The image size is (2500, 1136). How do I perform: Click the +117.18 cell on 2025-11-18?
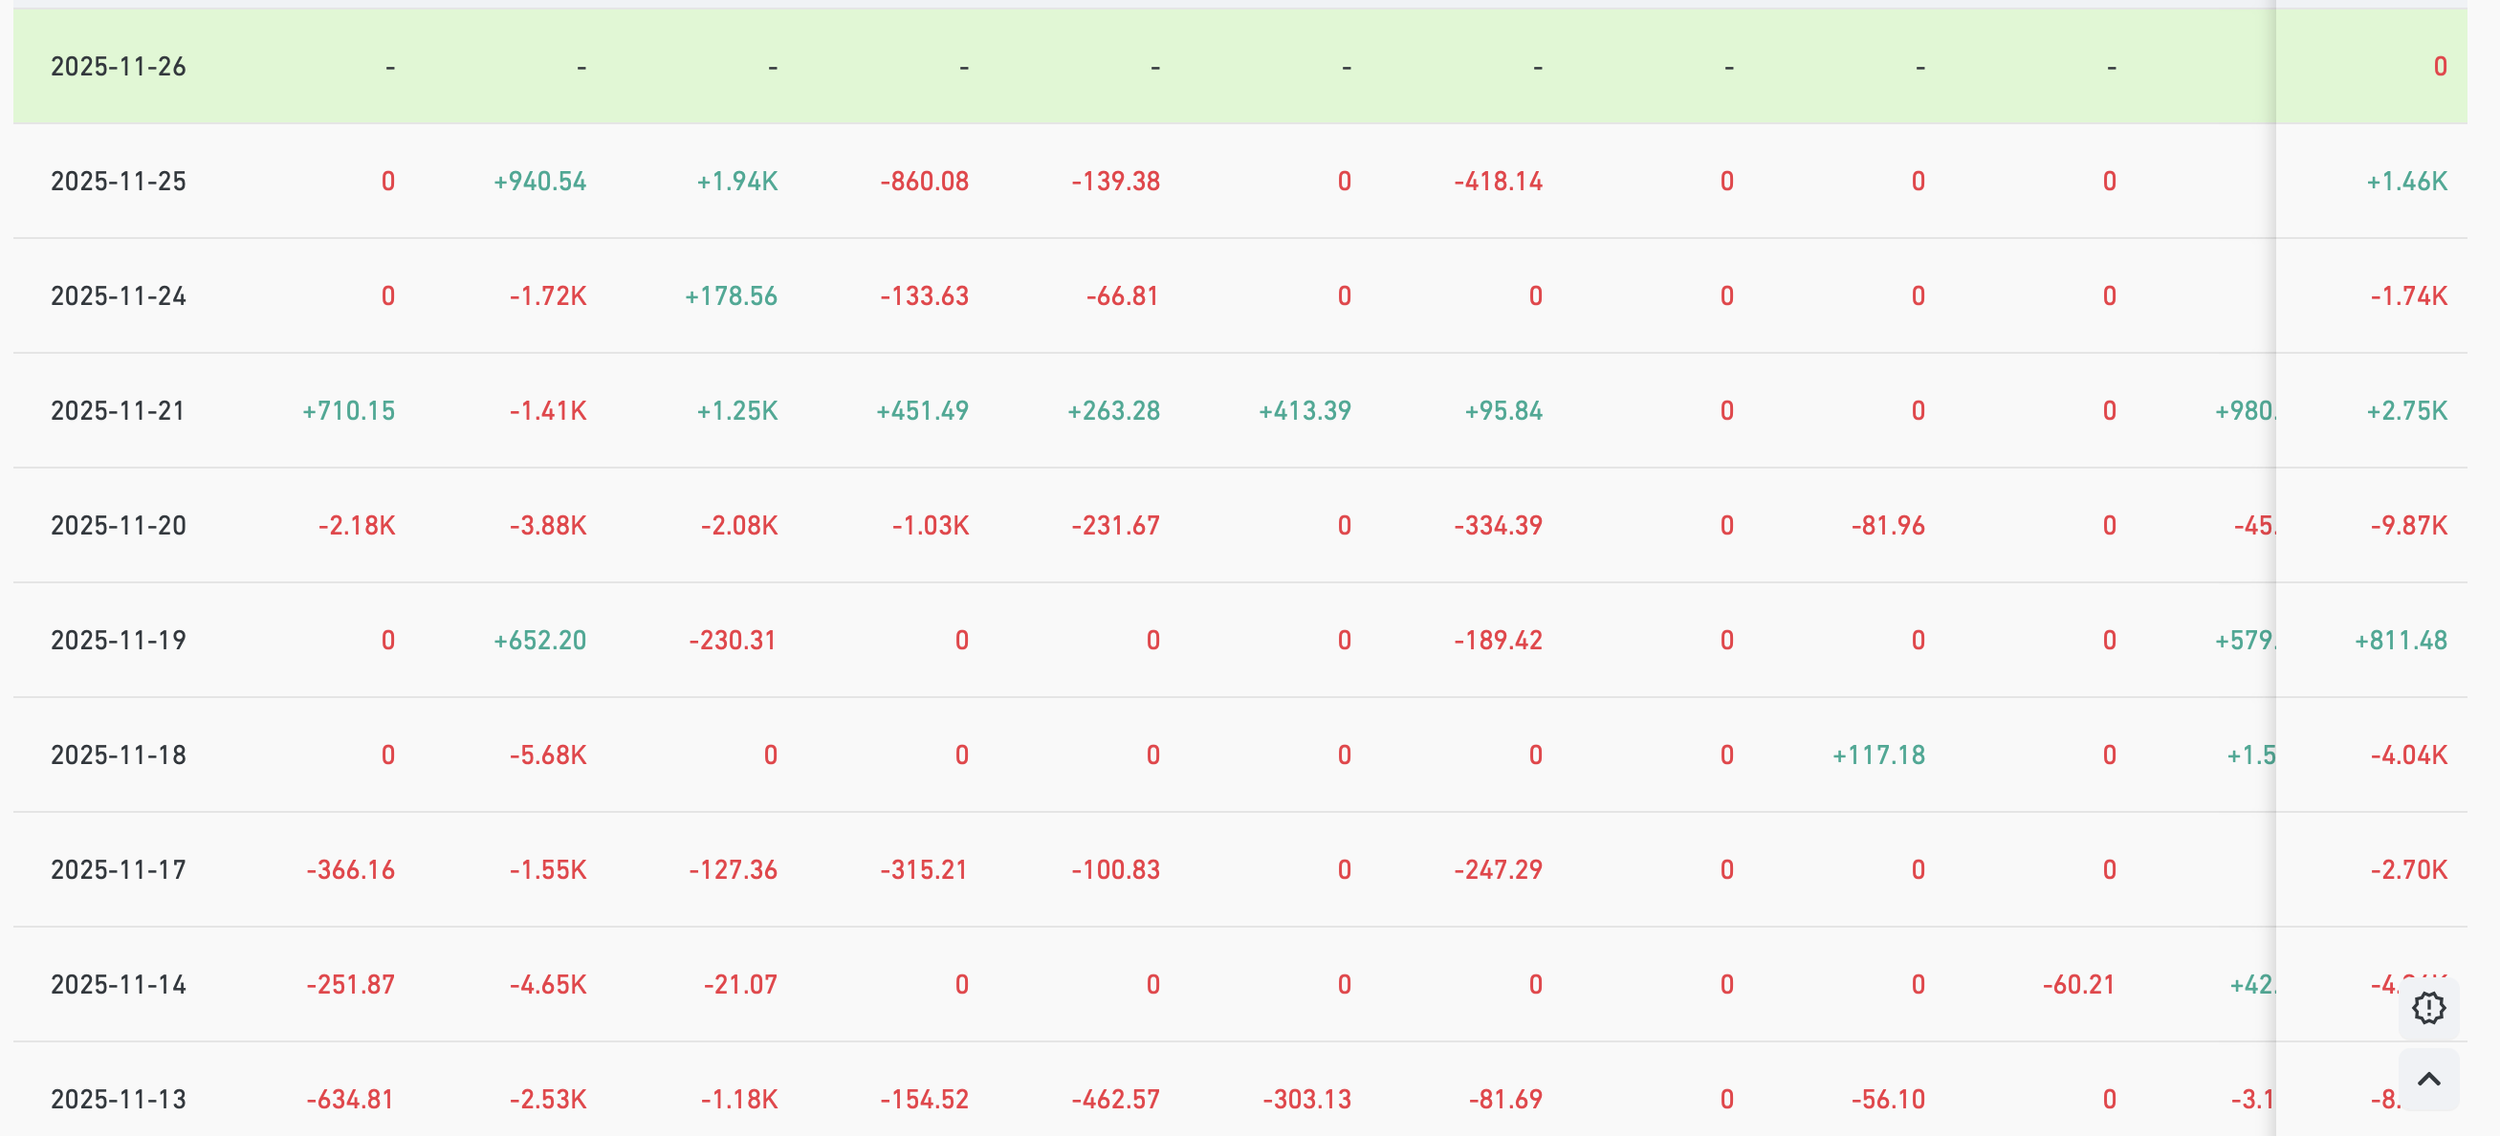click(x=1878, y=756)
